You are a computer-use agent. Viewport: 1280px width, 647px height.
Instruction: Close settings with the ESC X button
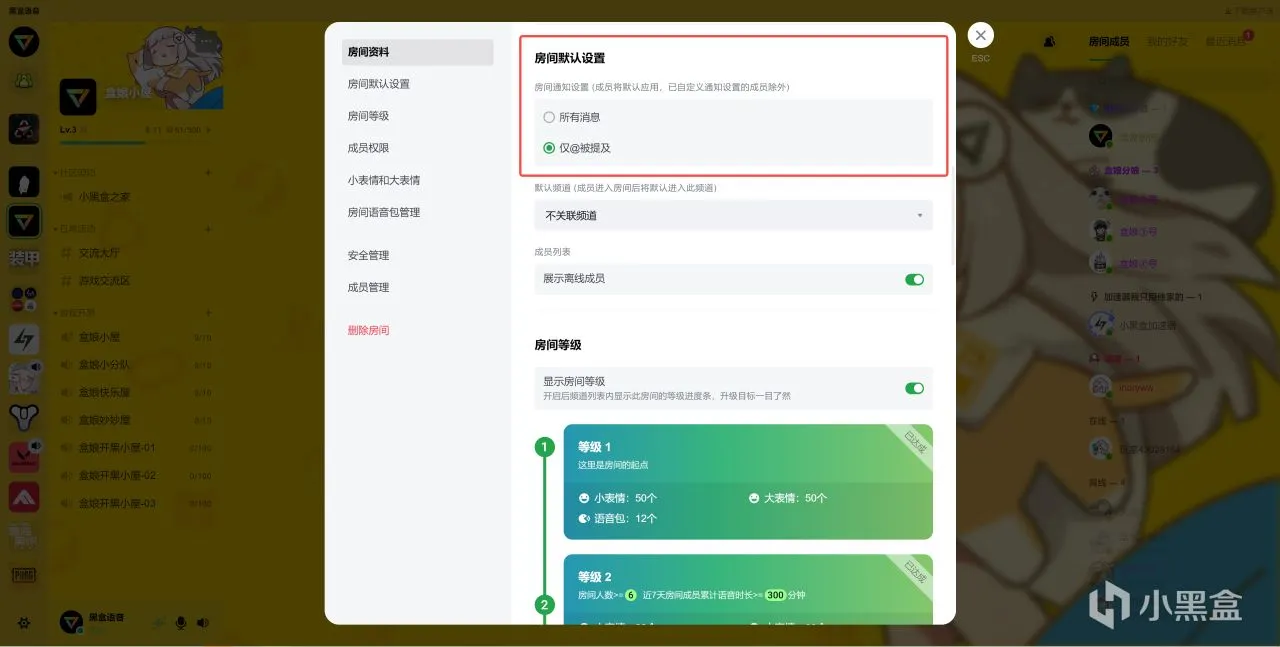pos(981,36)
